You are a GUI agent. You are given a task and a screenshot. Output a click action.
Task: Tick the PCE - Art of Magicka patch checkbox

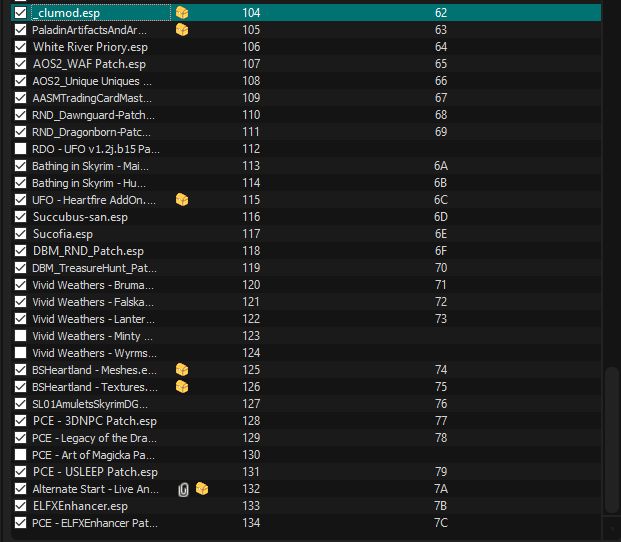[21, 455]
